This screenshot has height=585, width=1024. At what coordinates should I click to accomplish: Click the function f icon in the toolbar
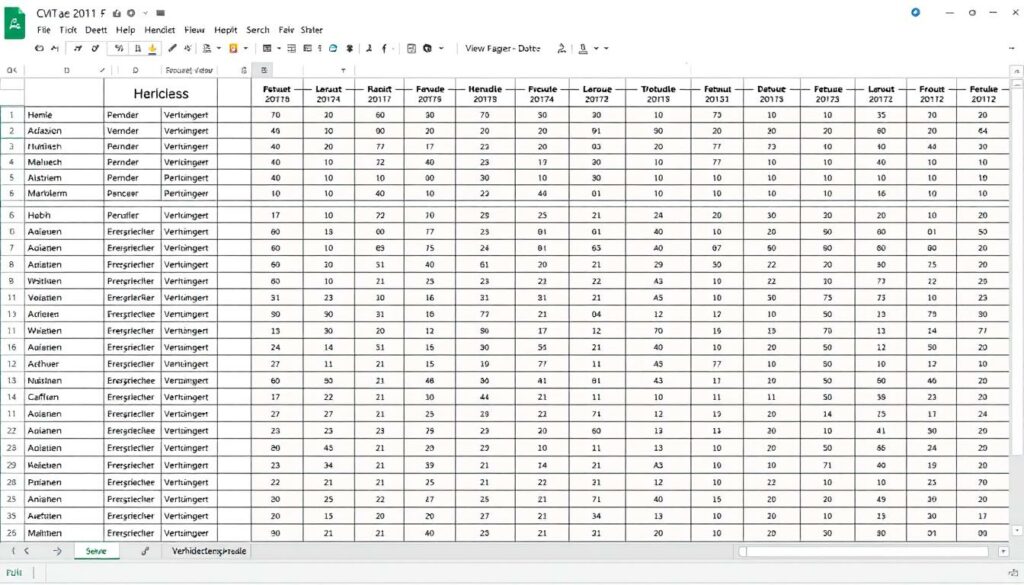[384, 48]
